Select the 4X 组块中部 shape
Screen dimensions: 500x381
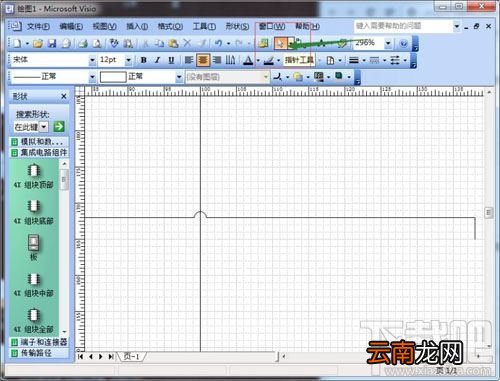click(x=33, y=285)
